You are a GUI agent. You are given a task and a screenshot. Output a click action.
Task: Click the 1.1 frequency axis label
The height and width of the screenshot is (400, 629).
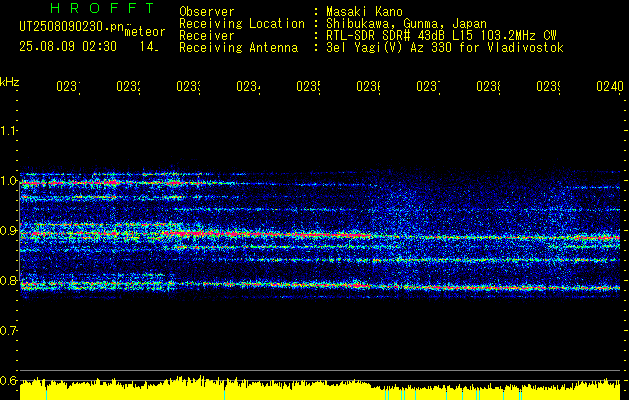pos(8,130)
